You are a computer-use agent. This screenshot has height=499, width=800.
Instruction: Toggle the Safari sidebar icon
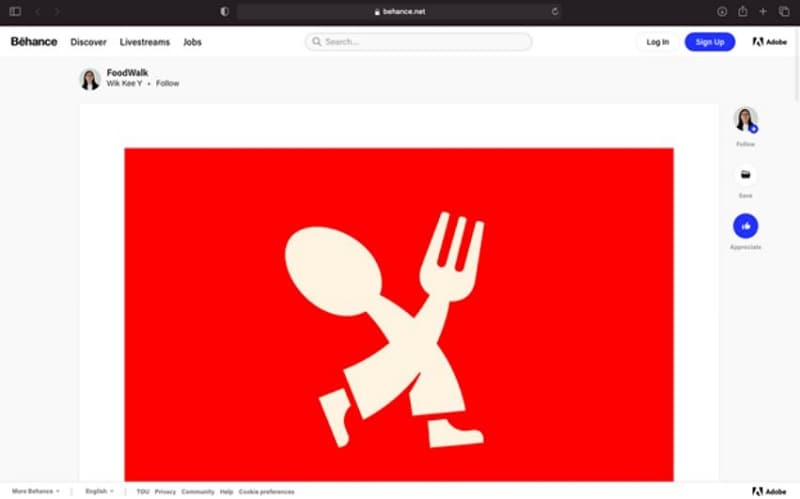15,11
